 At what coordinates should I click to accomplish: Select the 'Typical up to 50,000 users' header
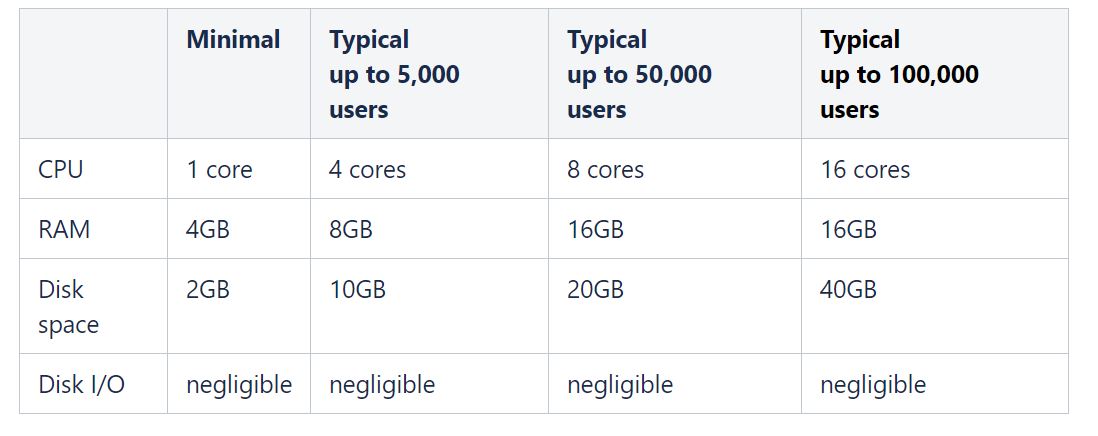pyautogui.click(x=639, y=74)
